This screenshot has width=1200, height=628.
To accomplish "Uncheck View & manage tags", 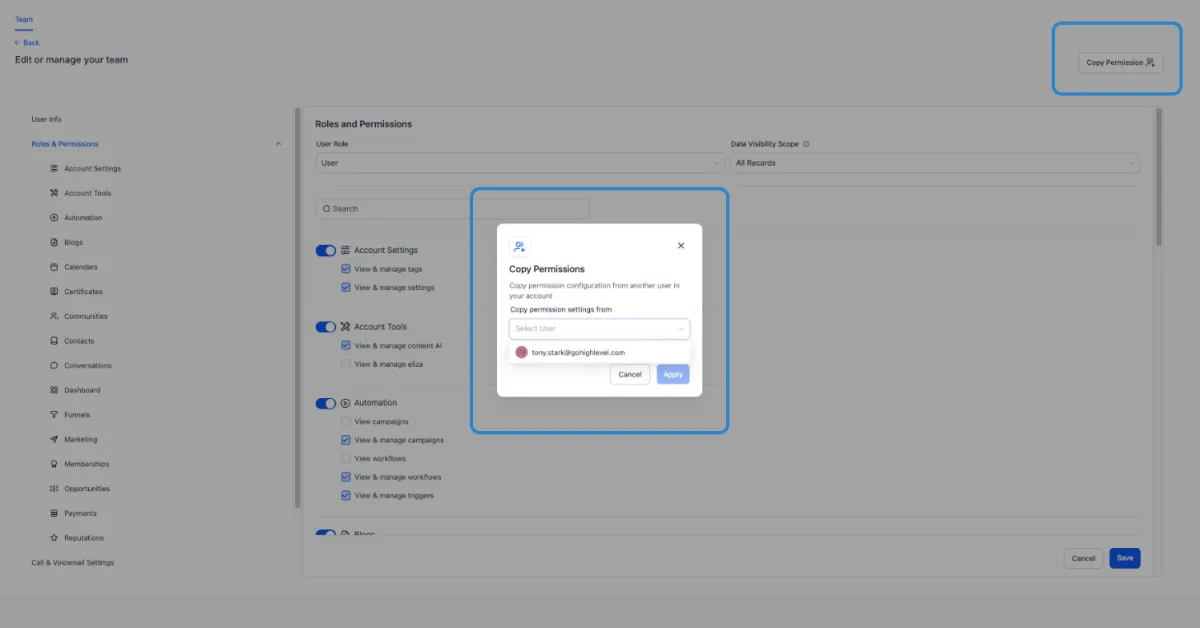I will [346, 269].
